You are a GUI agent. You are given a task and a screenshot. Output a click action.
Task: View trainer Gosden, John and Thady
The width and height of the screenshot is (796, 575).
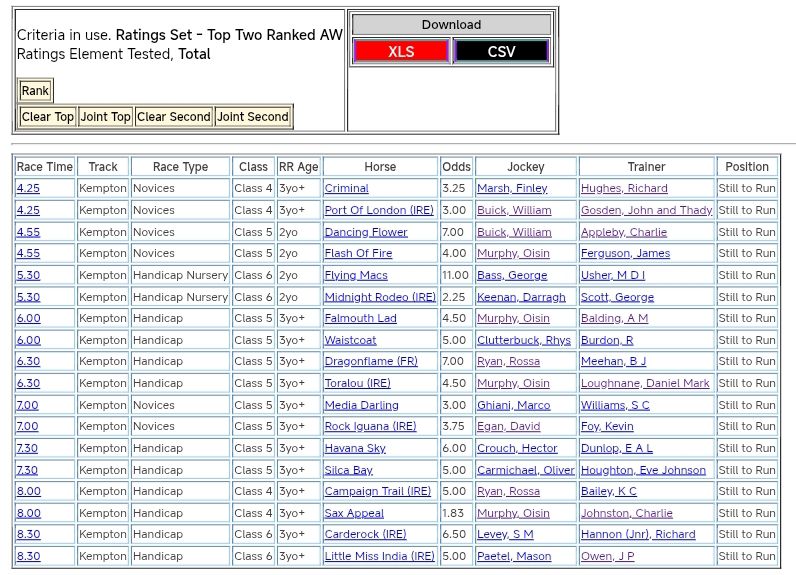[x=646, y=210]
